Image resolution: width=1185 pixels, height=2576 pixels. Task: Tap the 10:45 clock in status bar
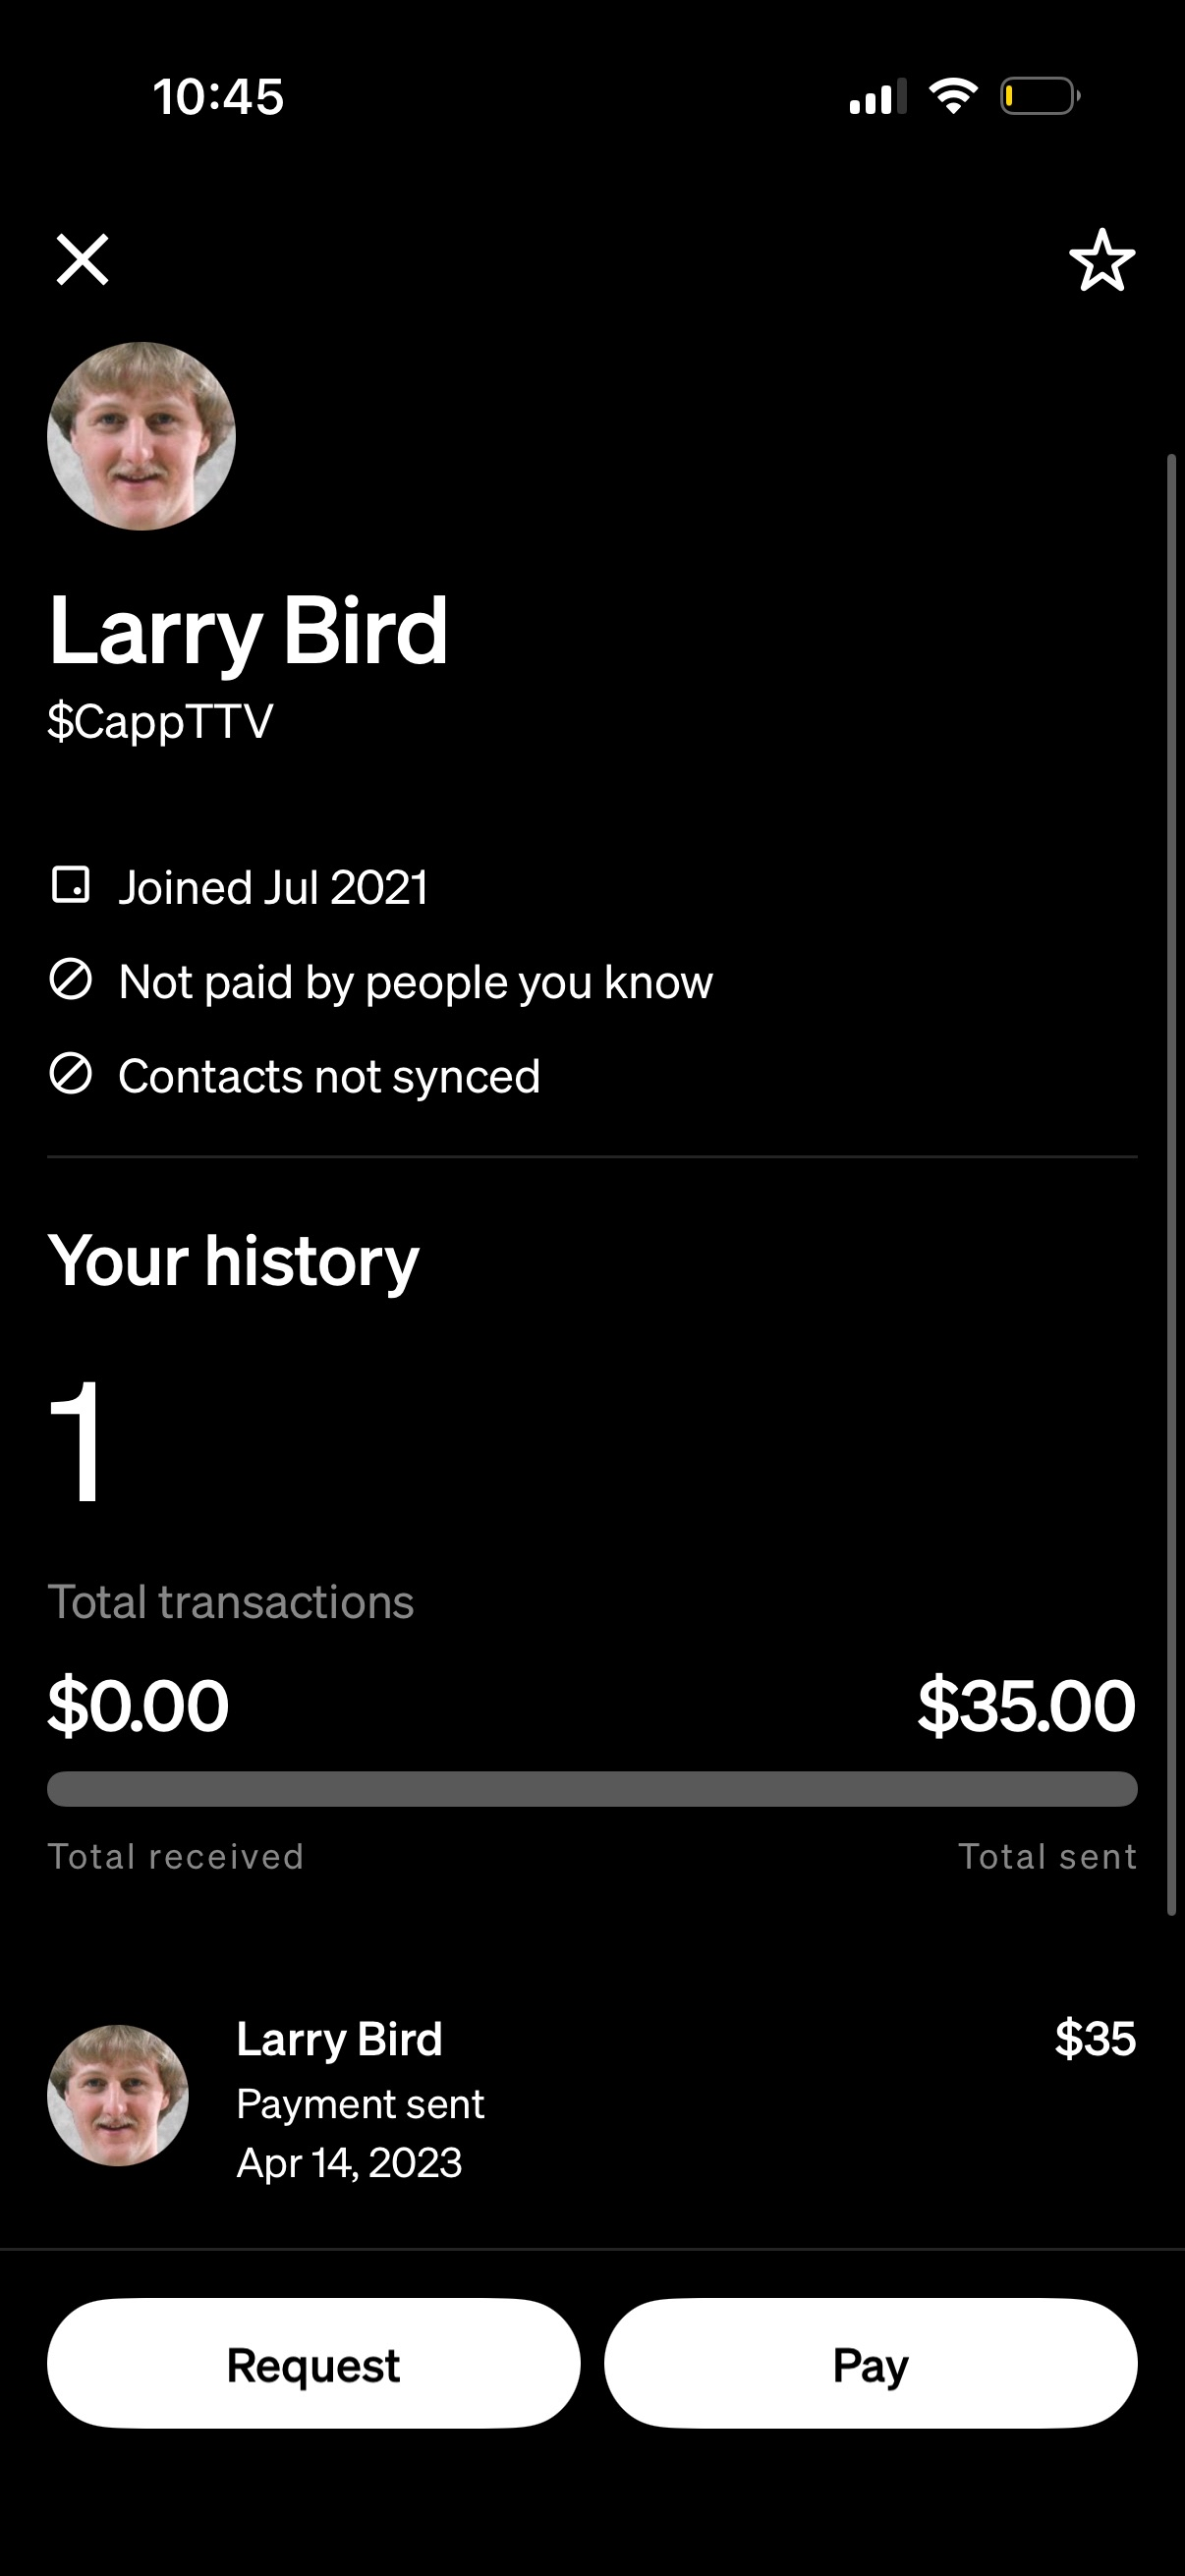coord(218,97)
